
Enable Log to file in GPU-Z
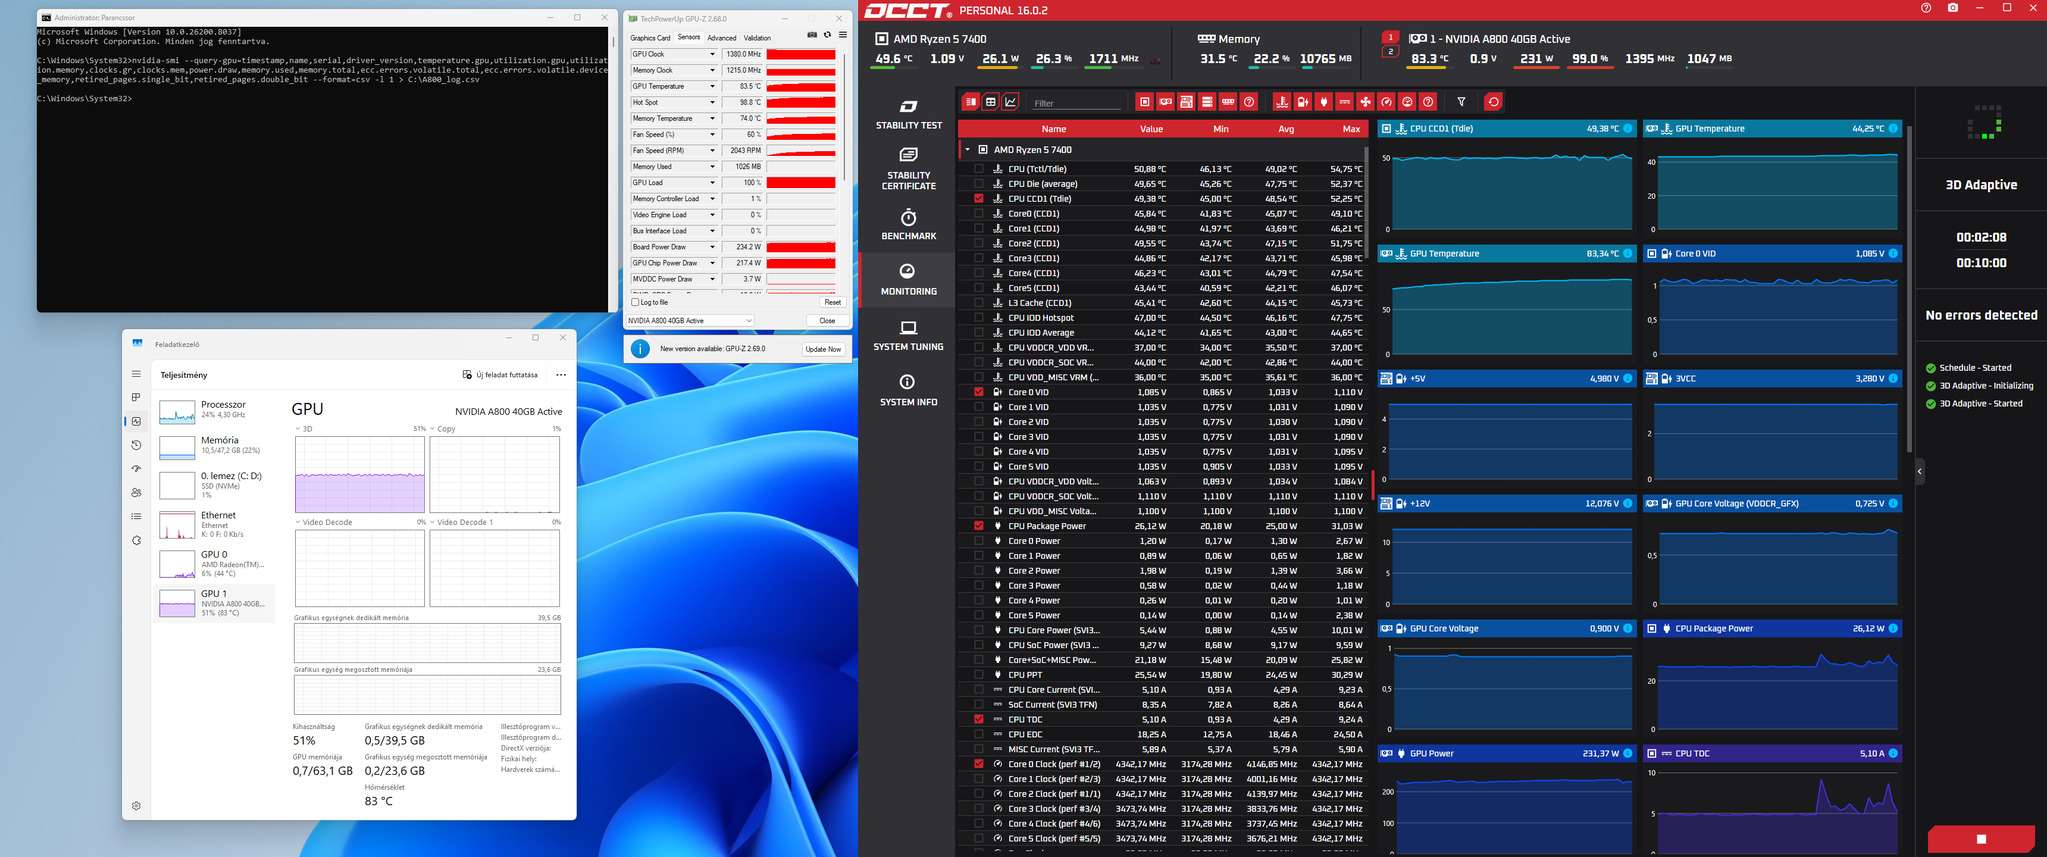(x=635, y=302)
